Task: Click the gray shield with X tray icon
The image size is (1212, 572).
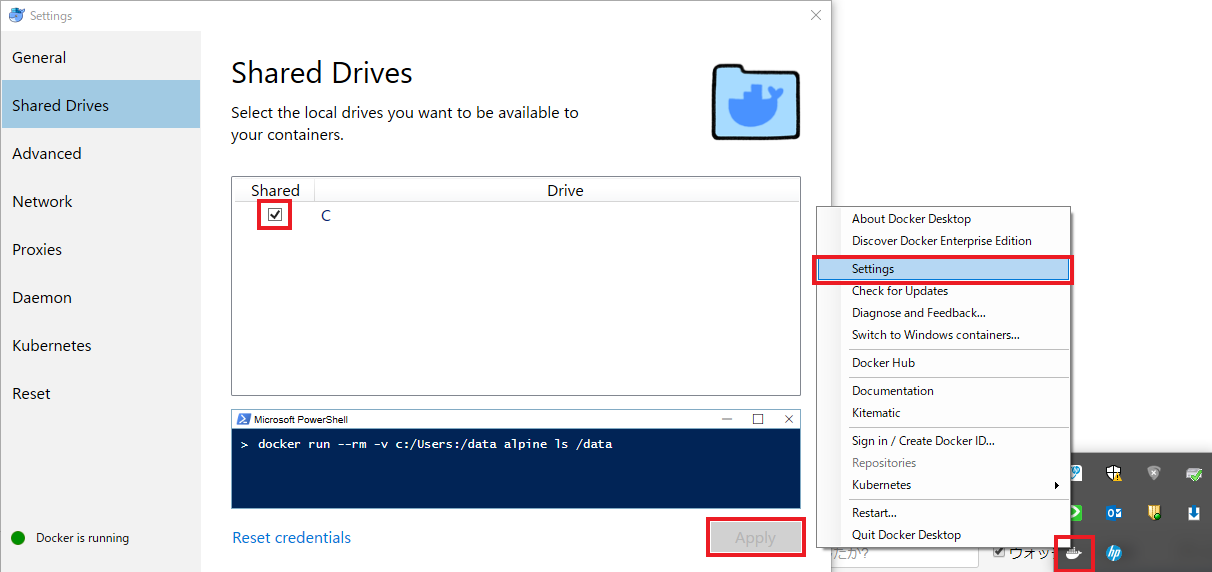Action: (1154, 473)
